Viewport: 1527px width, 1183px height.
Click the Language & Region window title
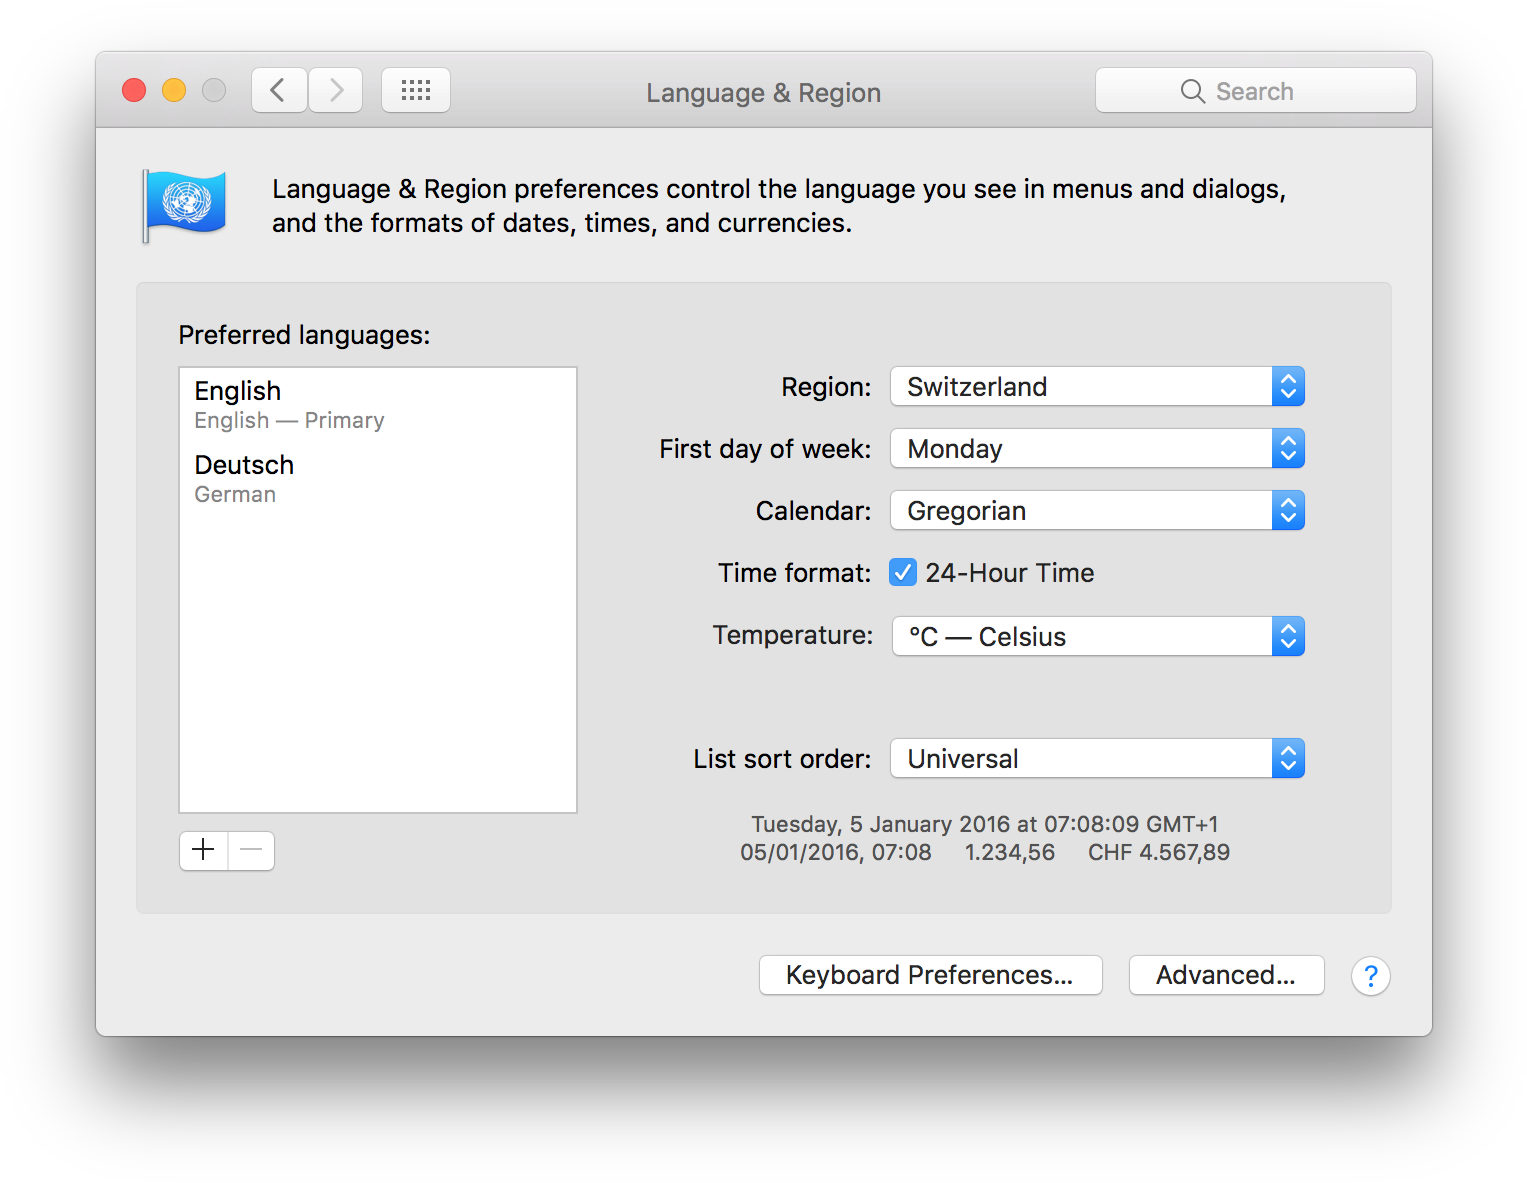tap(764, 93)
